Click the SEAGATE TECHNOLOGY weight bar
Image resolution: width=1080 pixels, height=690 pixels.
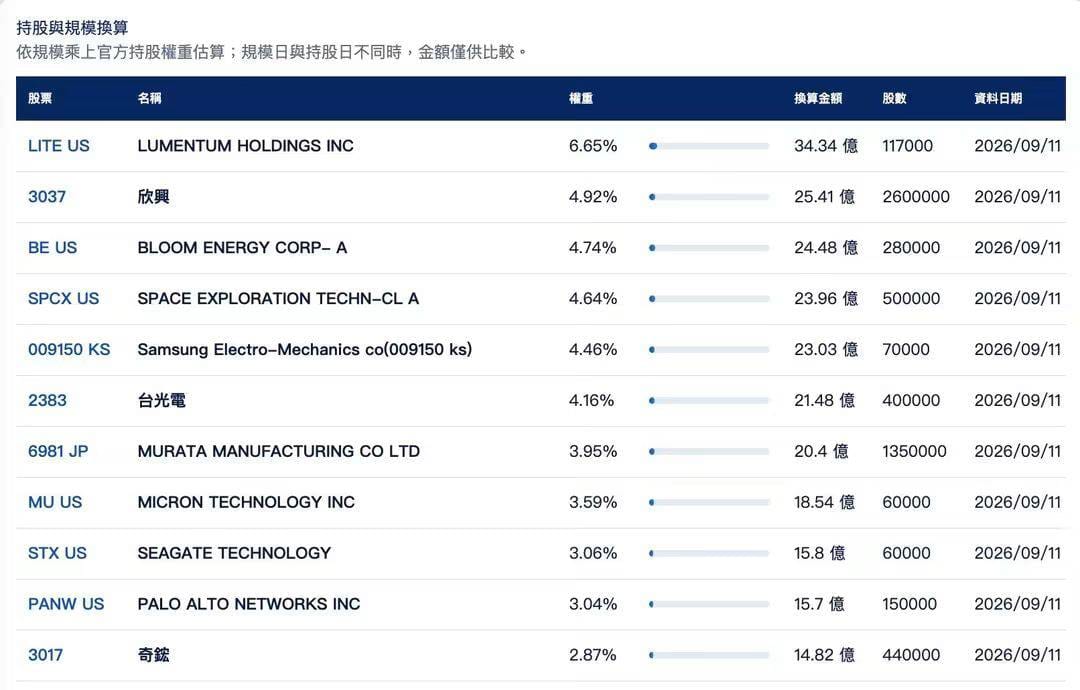[709, 554]
